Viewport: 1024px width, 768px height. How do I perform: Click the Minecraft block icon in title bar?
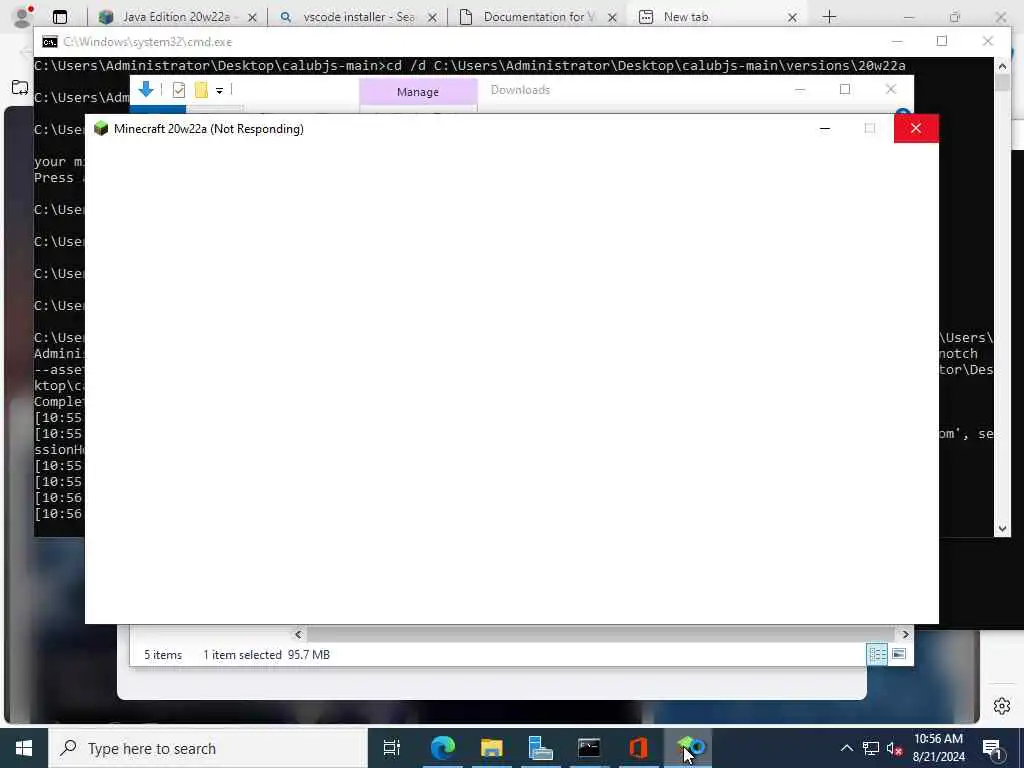(101, 128)
